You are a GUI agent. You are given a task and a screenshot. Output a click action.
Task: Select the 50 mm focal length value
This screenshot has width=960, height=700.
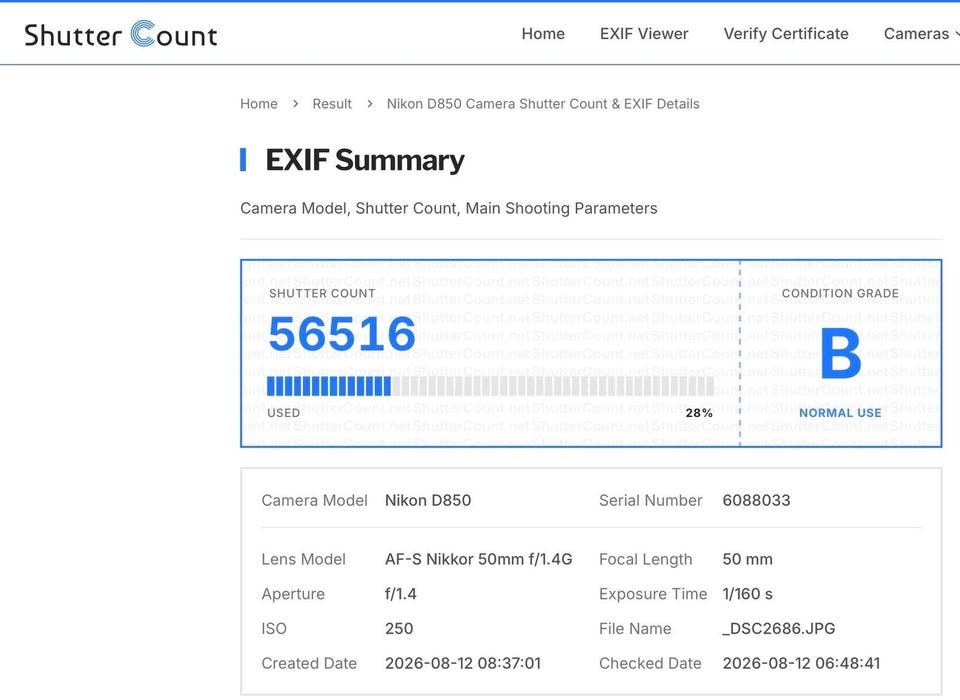coord(747,559)
